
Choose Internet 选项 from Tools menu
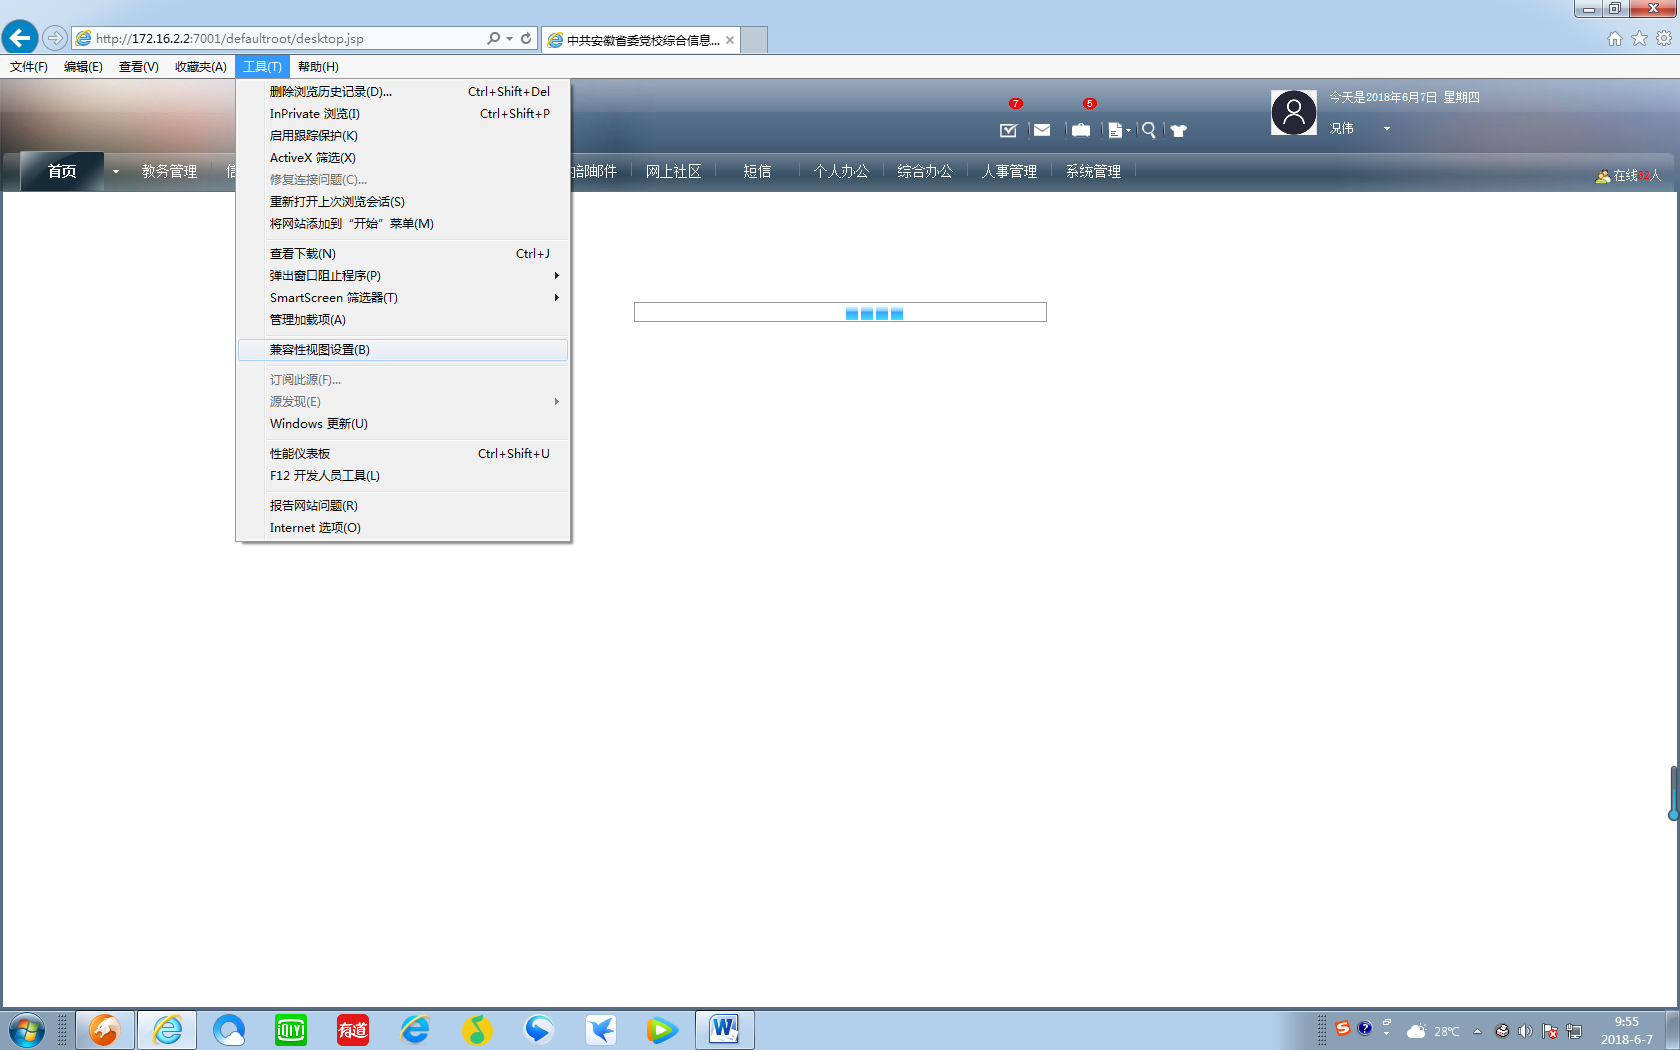(x=315, y=528)
